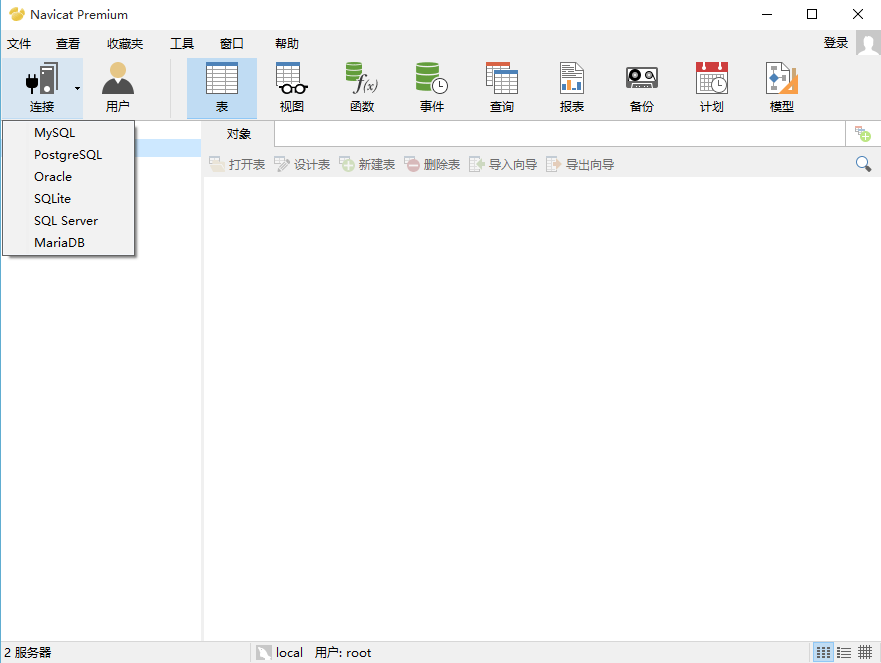This screenshot has width=881, height=663.
Task: Toggle the 表 (Table) toolbar button
Action: click(x=221, y=88)
